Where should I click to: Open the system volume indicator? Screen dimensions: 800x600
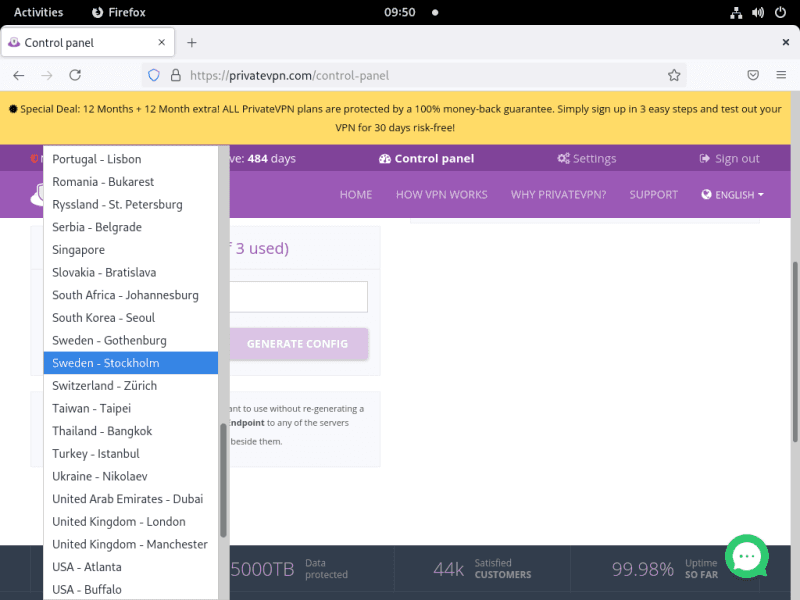(x=756, y=13)
